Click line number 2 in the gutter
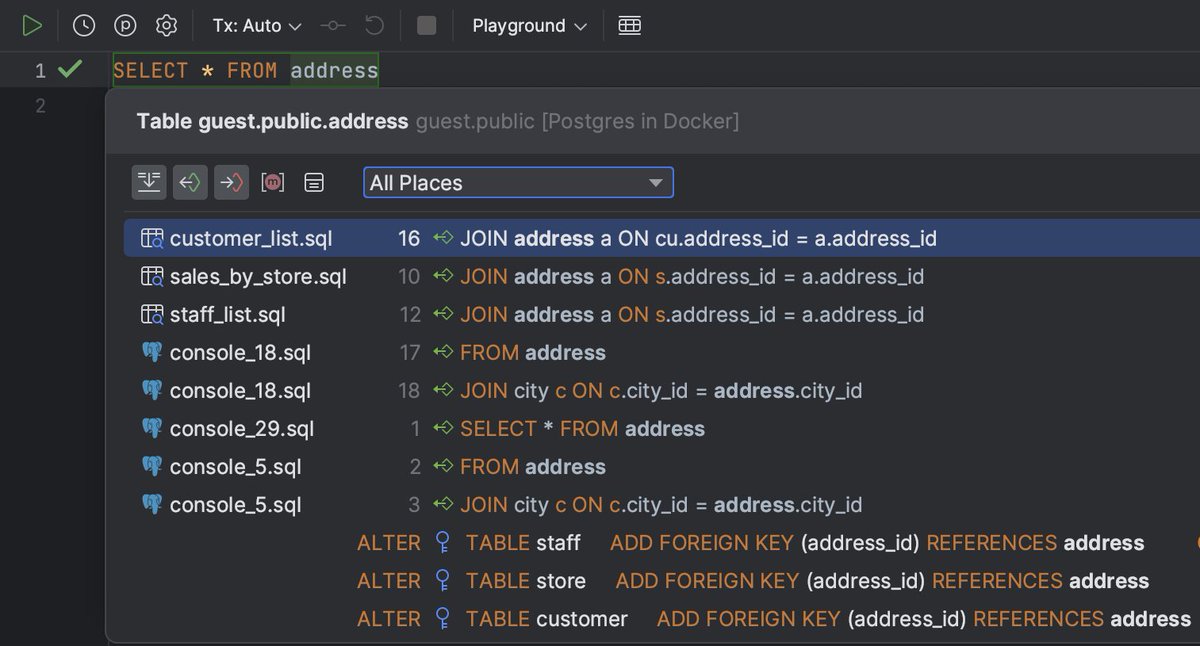The image size is (1200, 646). pos(40,106)
